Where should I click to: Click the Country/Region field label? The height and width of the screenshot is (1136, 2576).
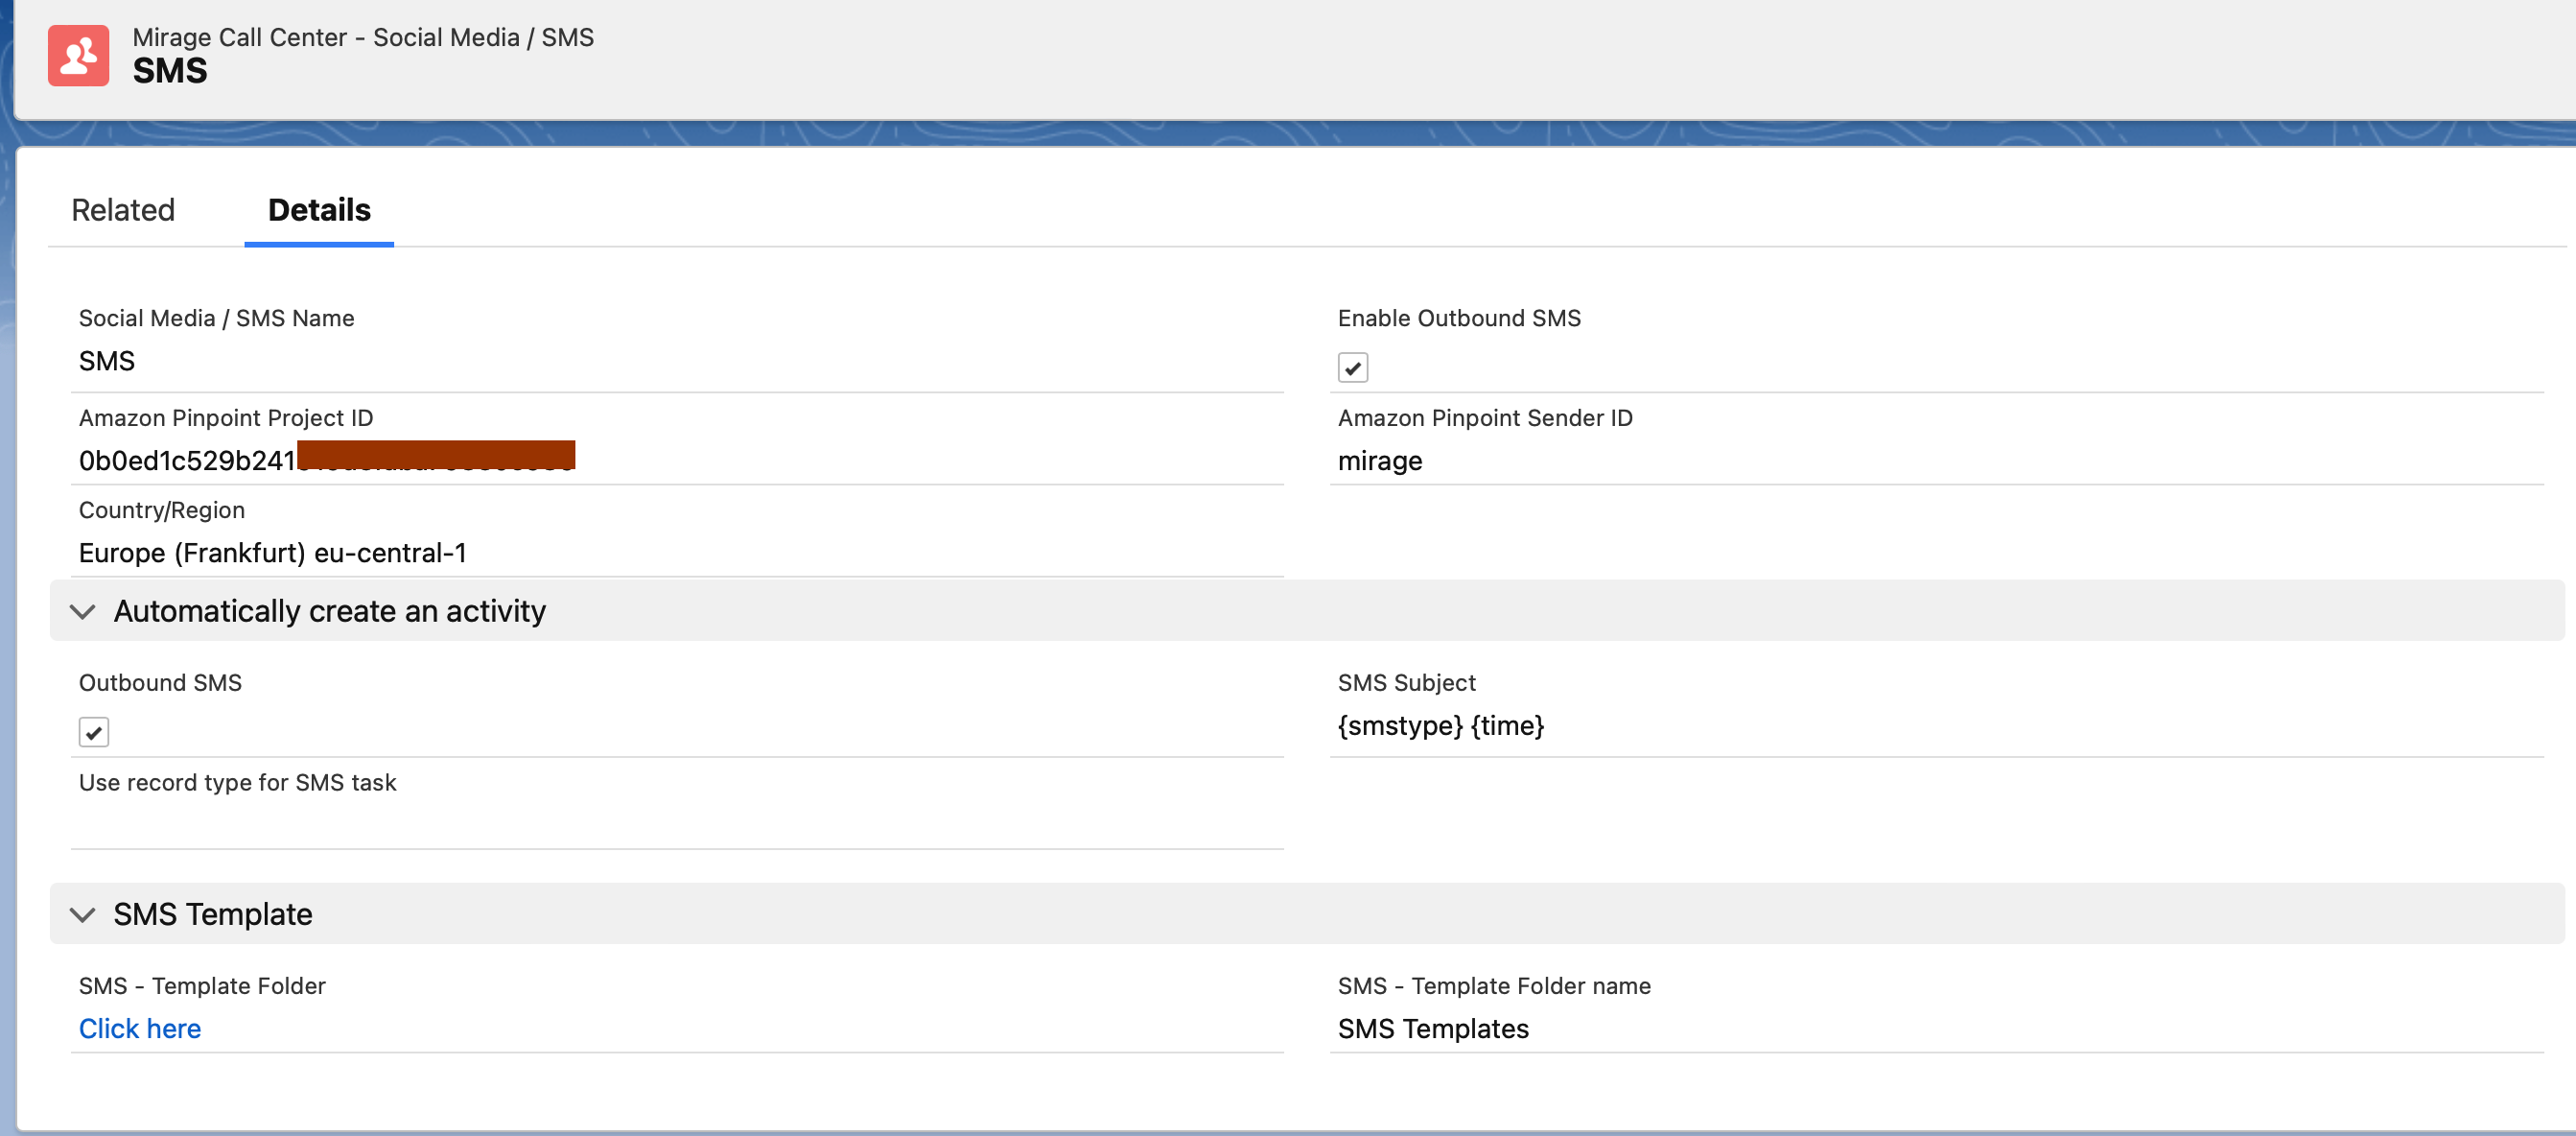click(162, 510)
